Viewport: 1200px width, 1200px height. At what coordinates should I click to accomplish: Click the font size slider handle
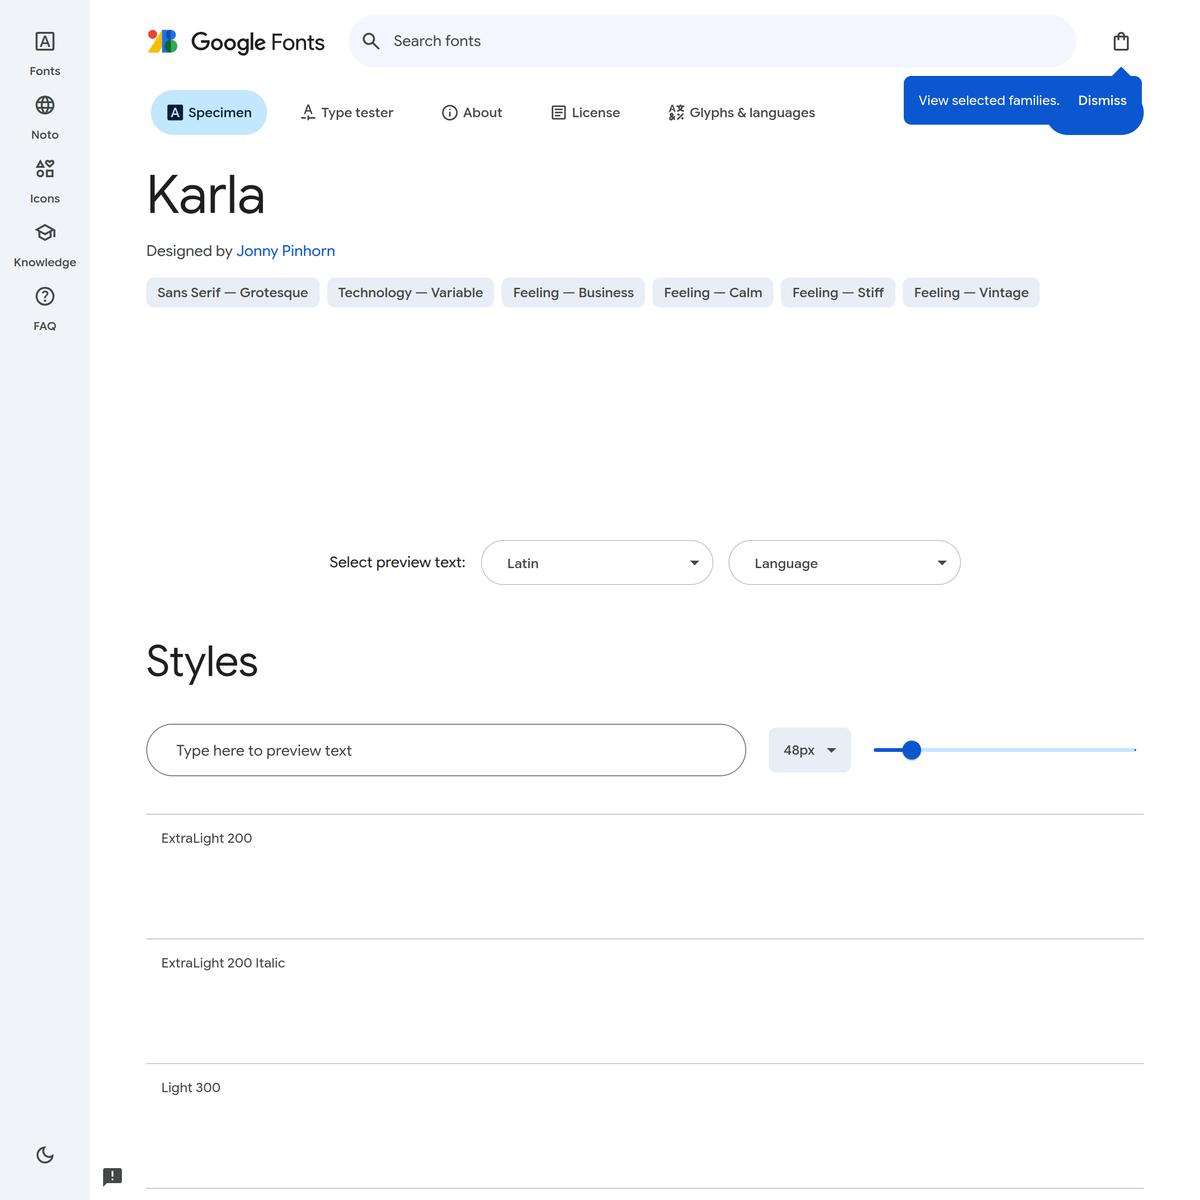tap(911, 750)
